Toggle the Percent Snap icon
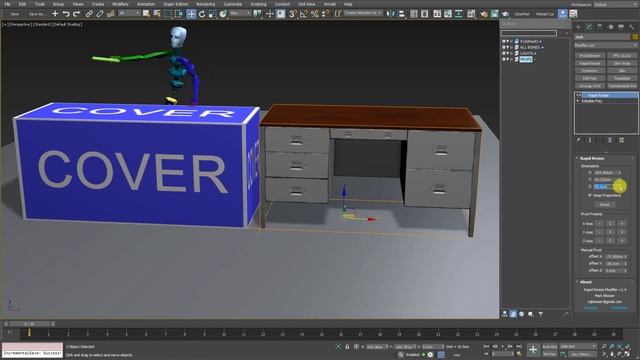The image size is (640, 360). click(314, 14)
